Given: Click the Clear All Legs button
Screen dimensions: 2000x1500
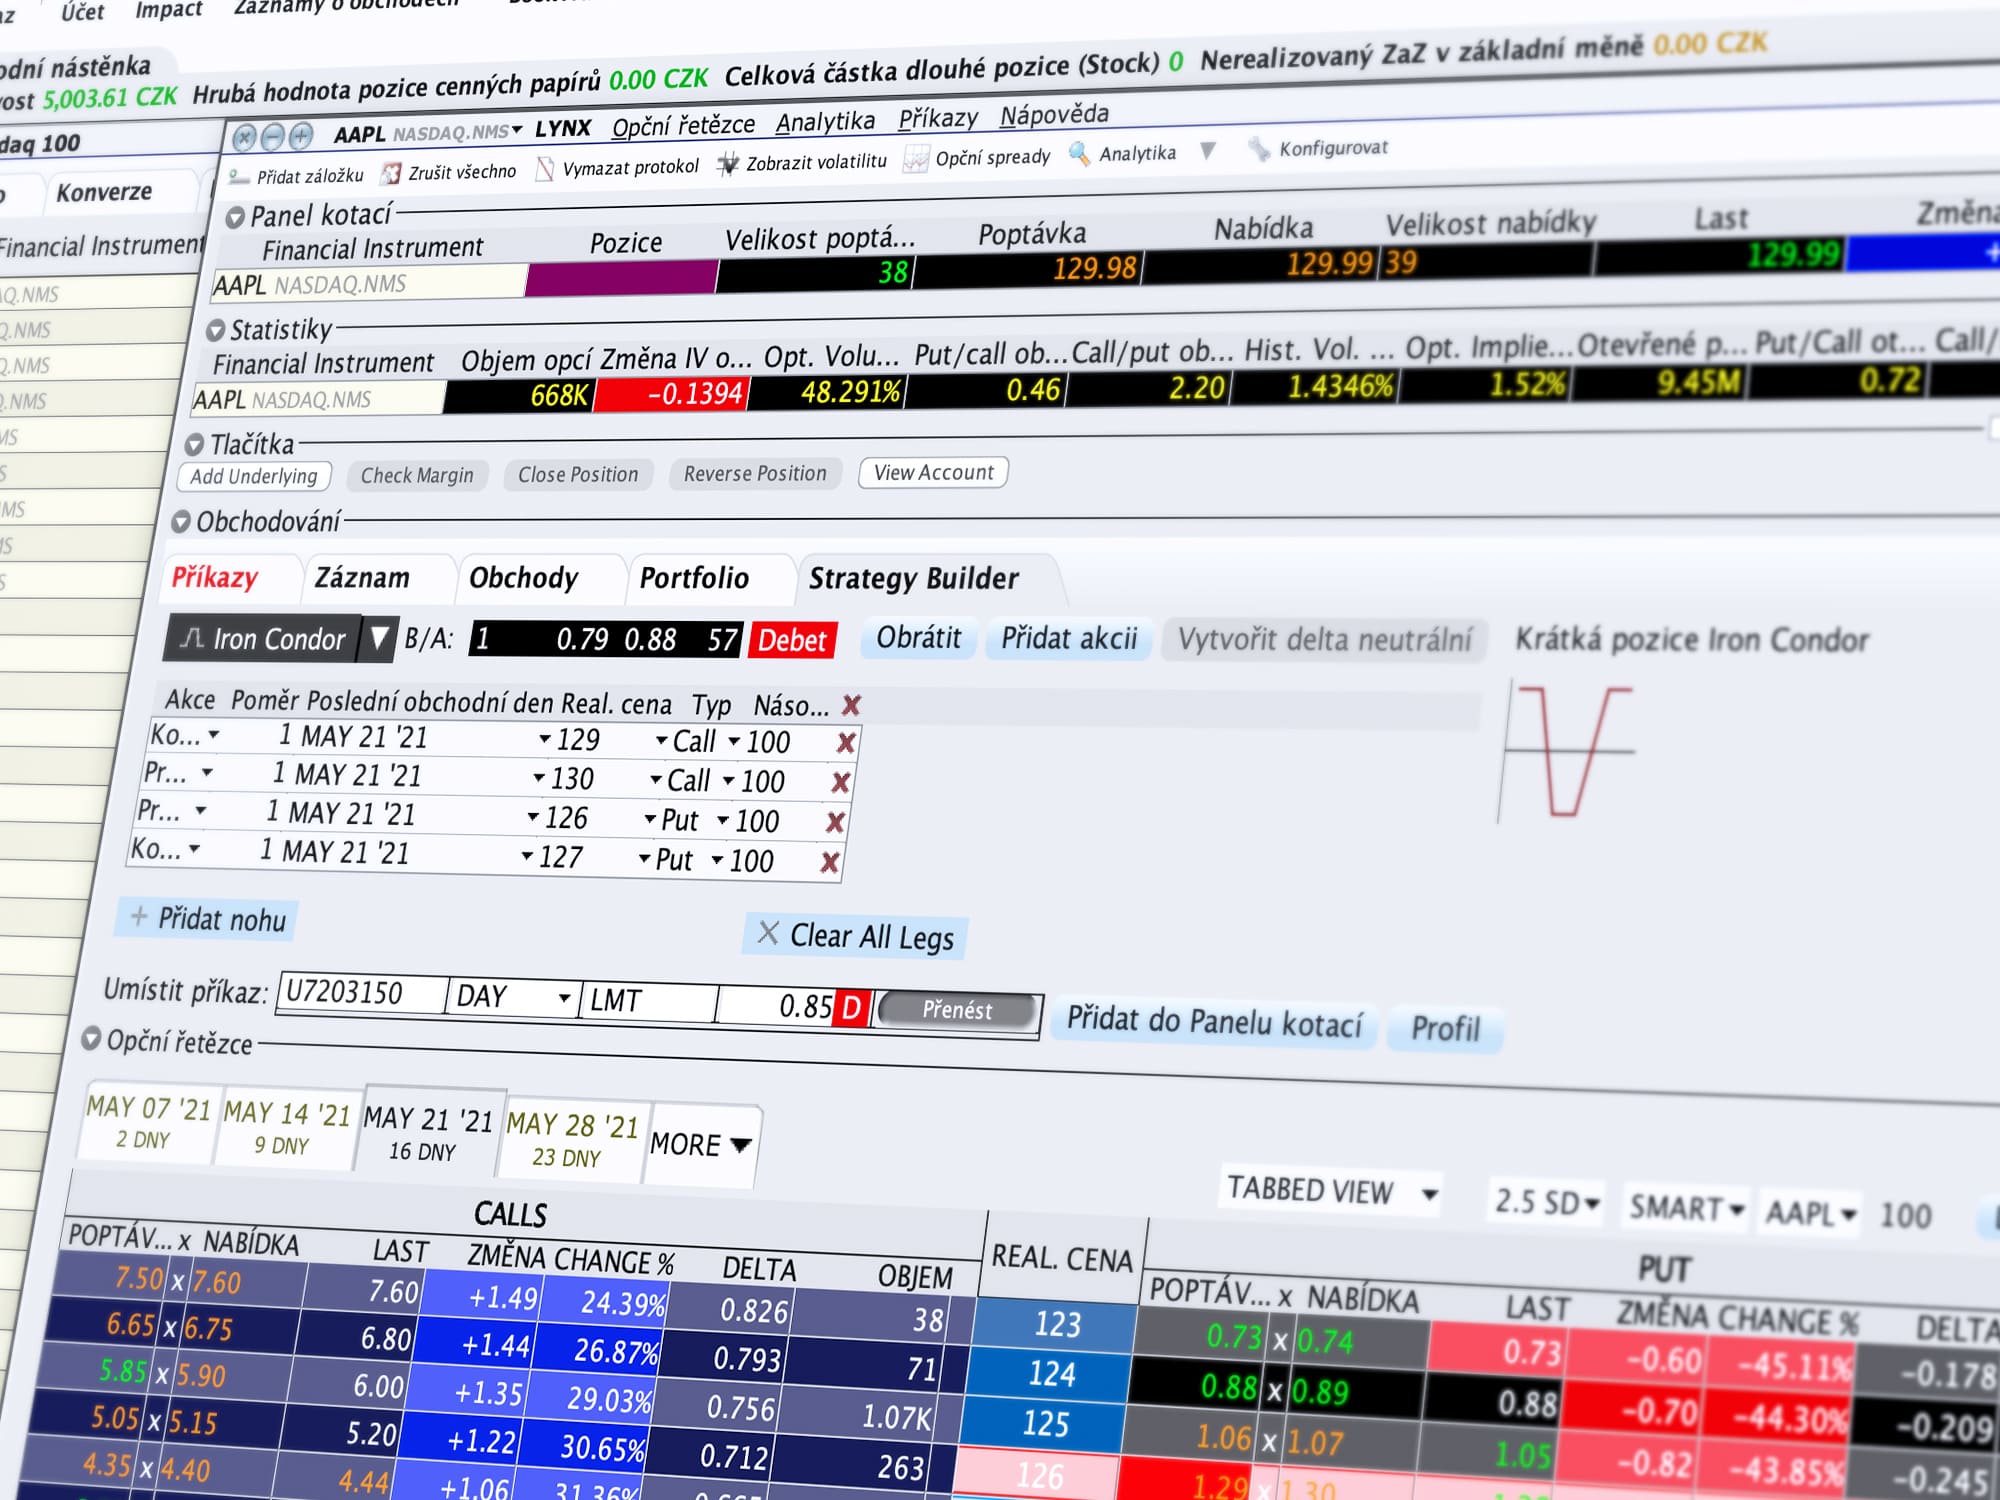Looking at the screenshot, I should (x=855, y=936).
